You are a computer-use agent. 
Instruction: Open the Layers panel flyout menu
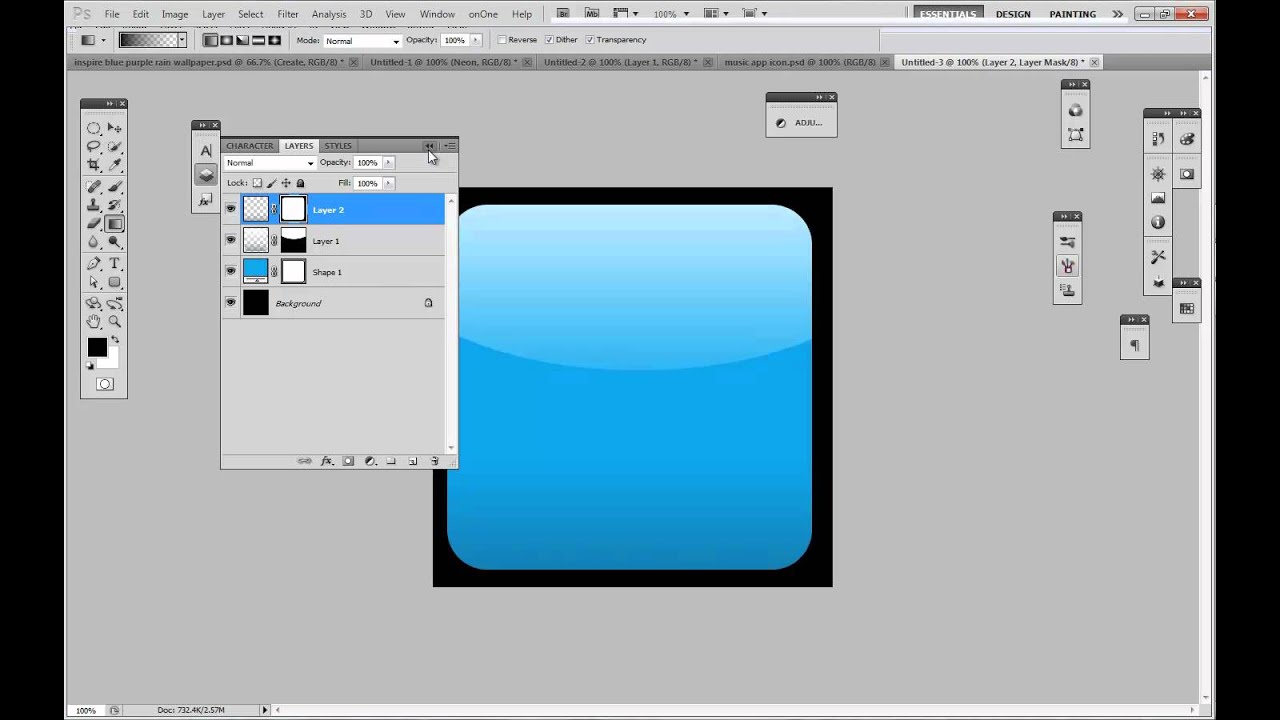(449, 146)
